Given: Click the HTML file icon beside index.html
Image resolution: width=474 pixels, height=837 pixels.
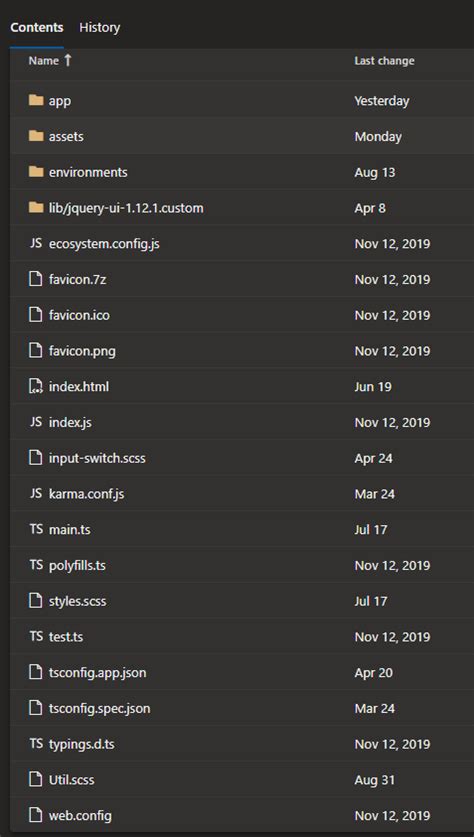Looking at the screenshot, I should pyautogui.click(x=36, y=386).
